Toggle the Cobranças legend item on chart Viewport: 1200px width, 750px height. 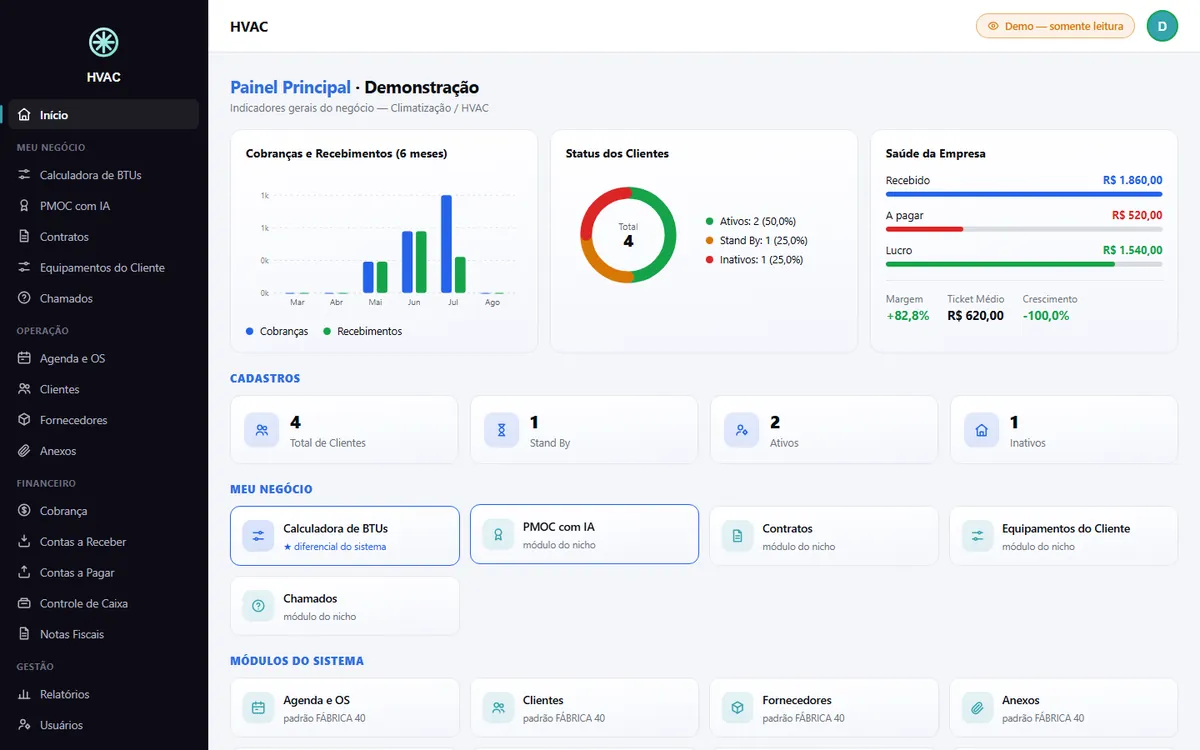[277, 331]
